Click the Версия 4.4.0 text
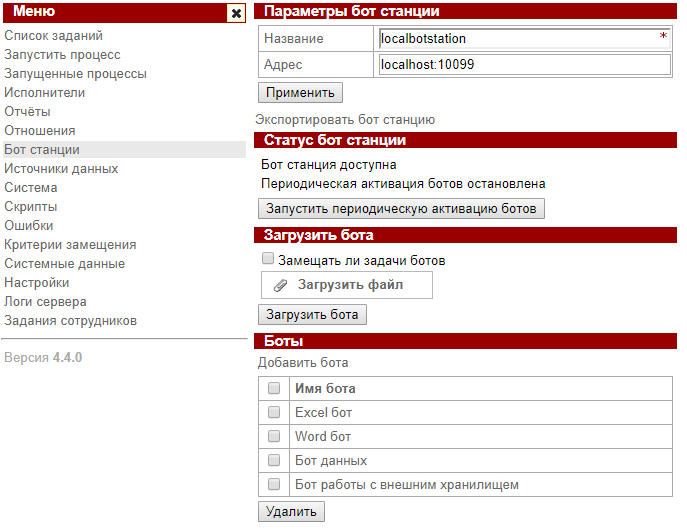The image size is (687, 532). click(43, 357)
